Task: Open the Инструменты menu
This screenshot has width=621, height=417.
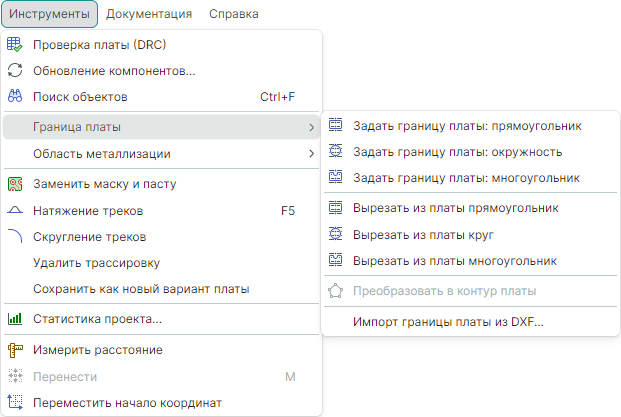Action: click(49, 14)
